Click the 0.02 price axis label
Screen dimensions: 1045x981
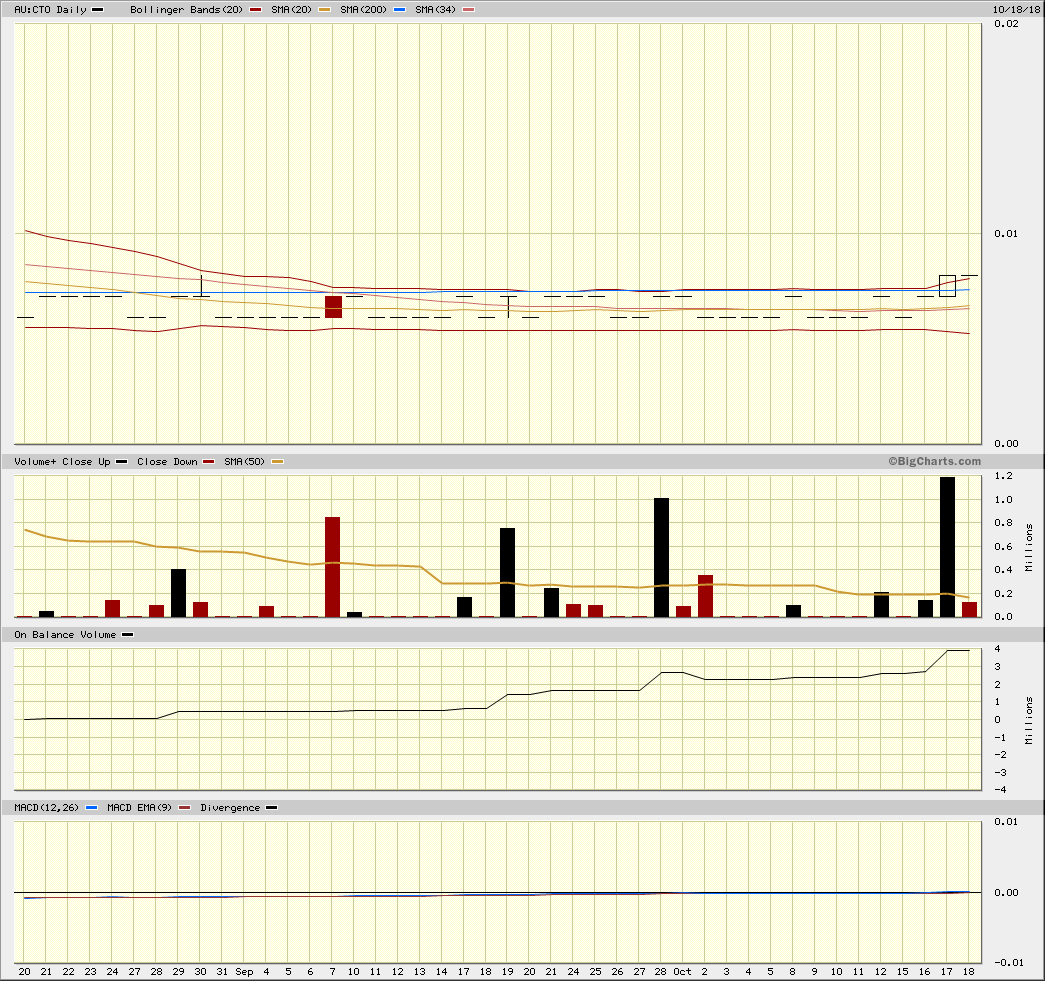pyautogui.click(x=1006, y=23)
